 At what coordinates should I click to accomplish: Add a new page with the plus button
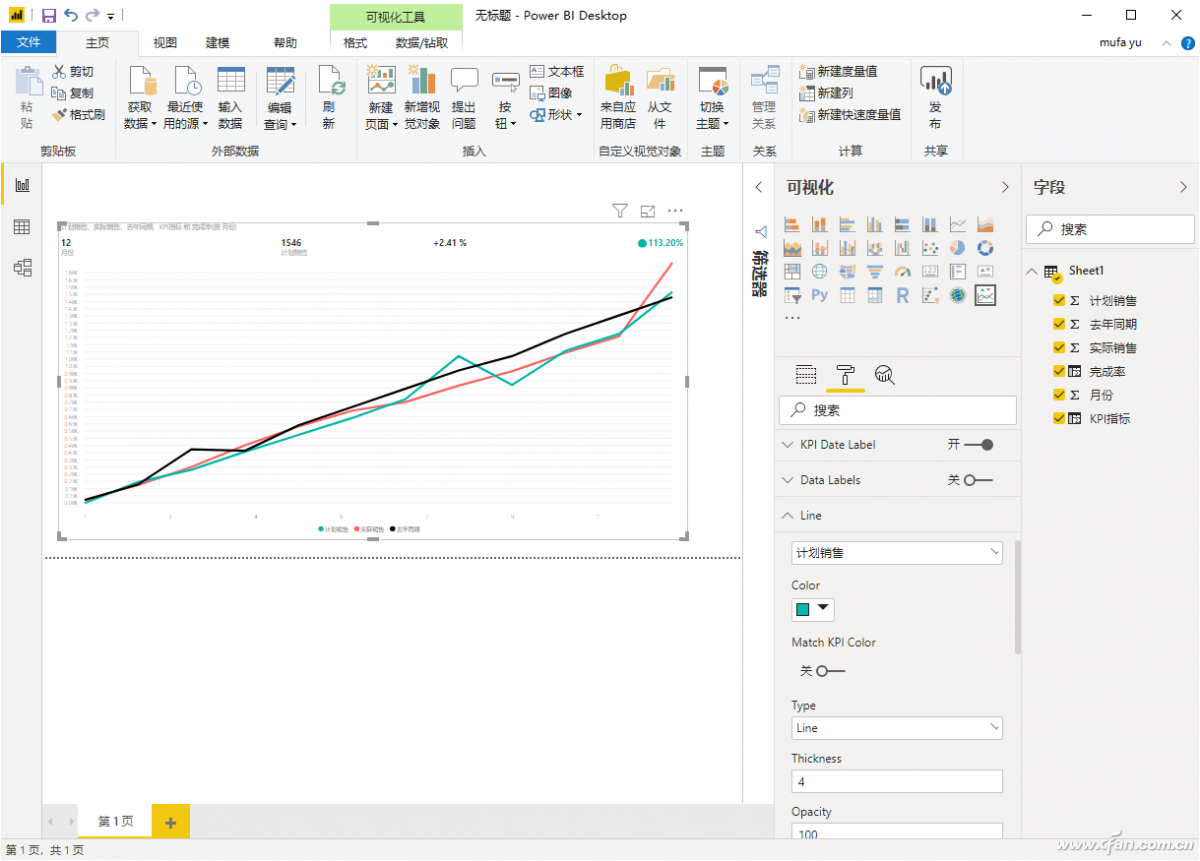click(170, 822)
